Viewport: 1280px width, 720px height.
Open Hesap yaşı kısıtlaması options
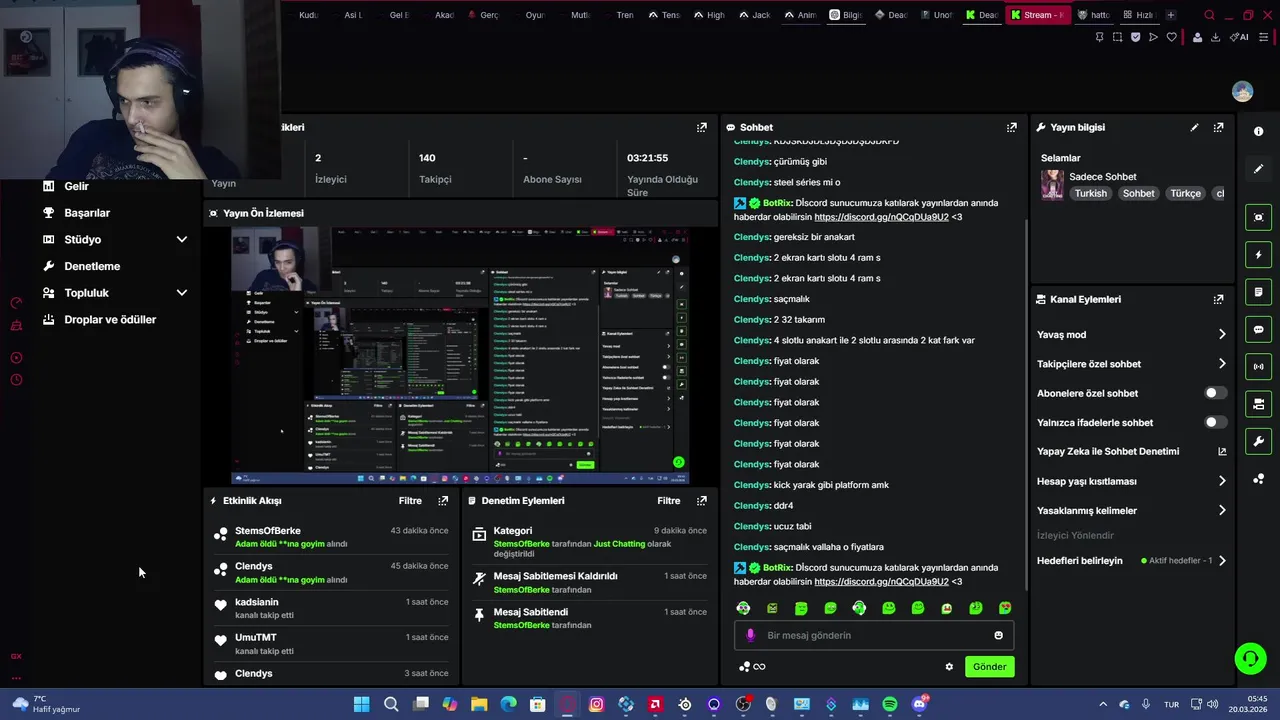1222,481
